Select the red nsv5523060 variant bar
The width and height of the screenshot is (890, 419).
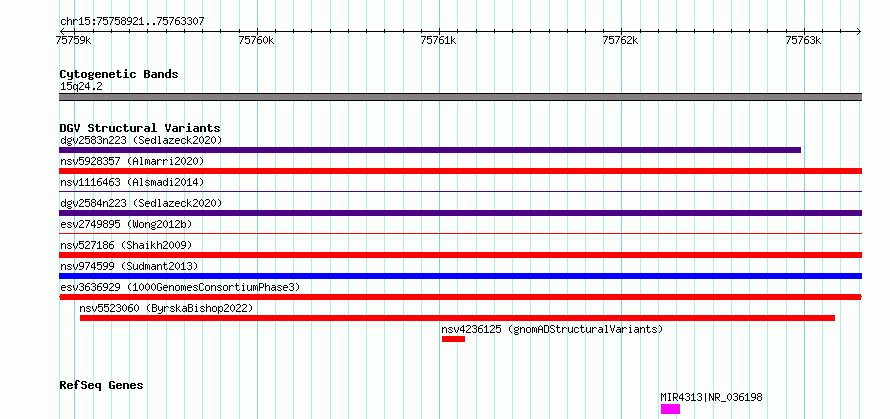click(x=457, y=318)
